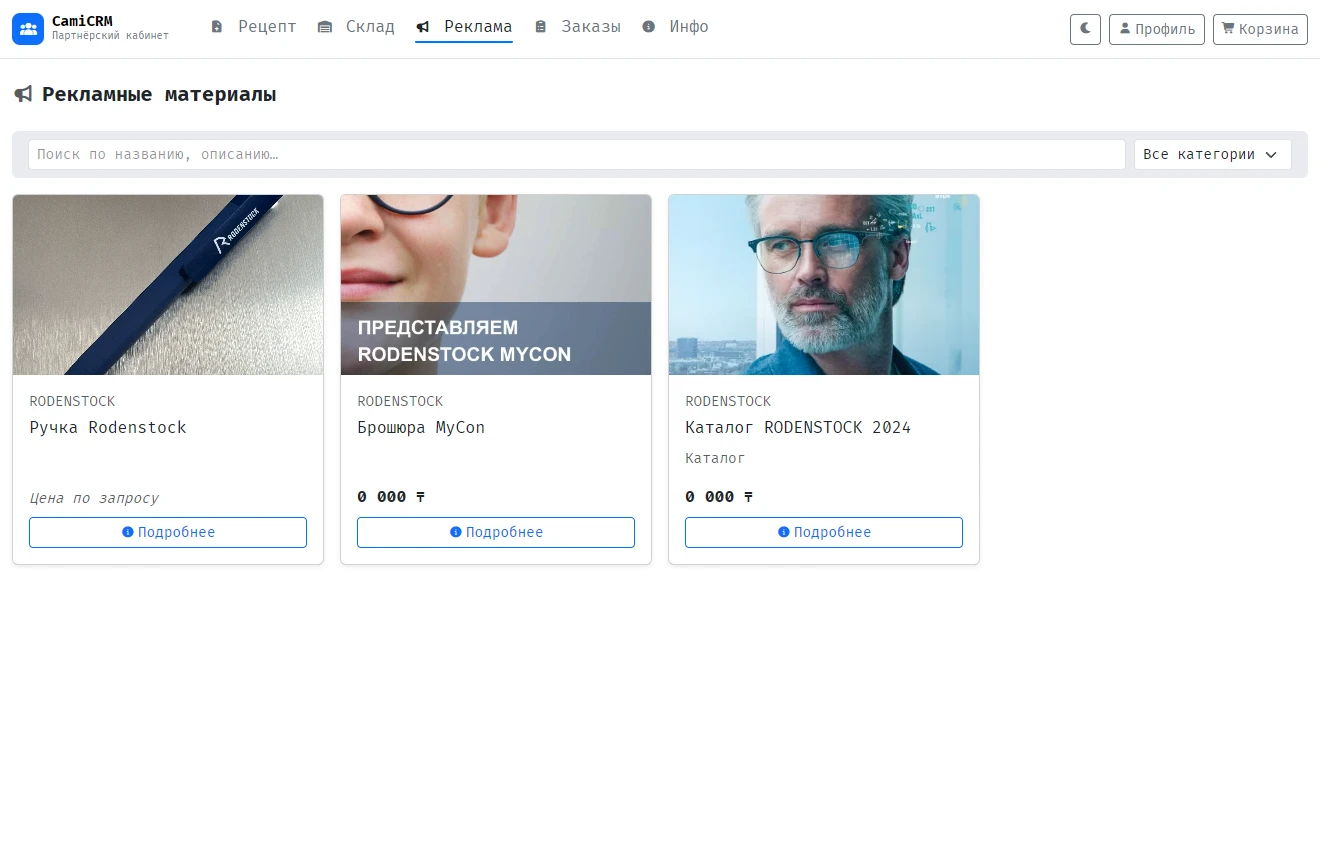
Task: Open the Заказы navigation tab
Action: click(577, 27)
